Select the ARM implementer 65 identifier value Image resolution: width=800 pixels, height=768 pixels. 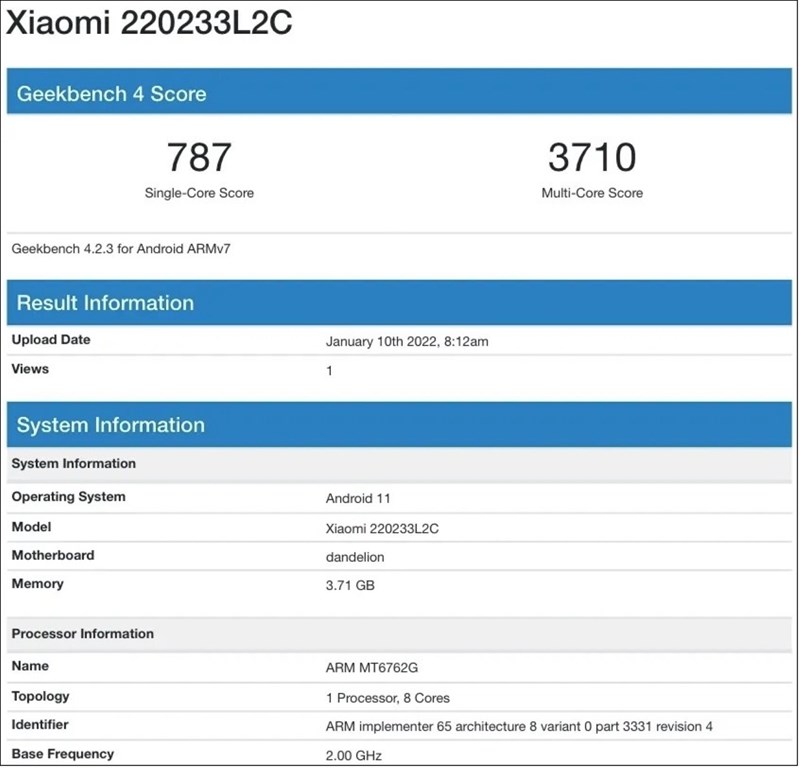tap(519, 727)
